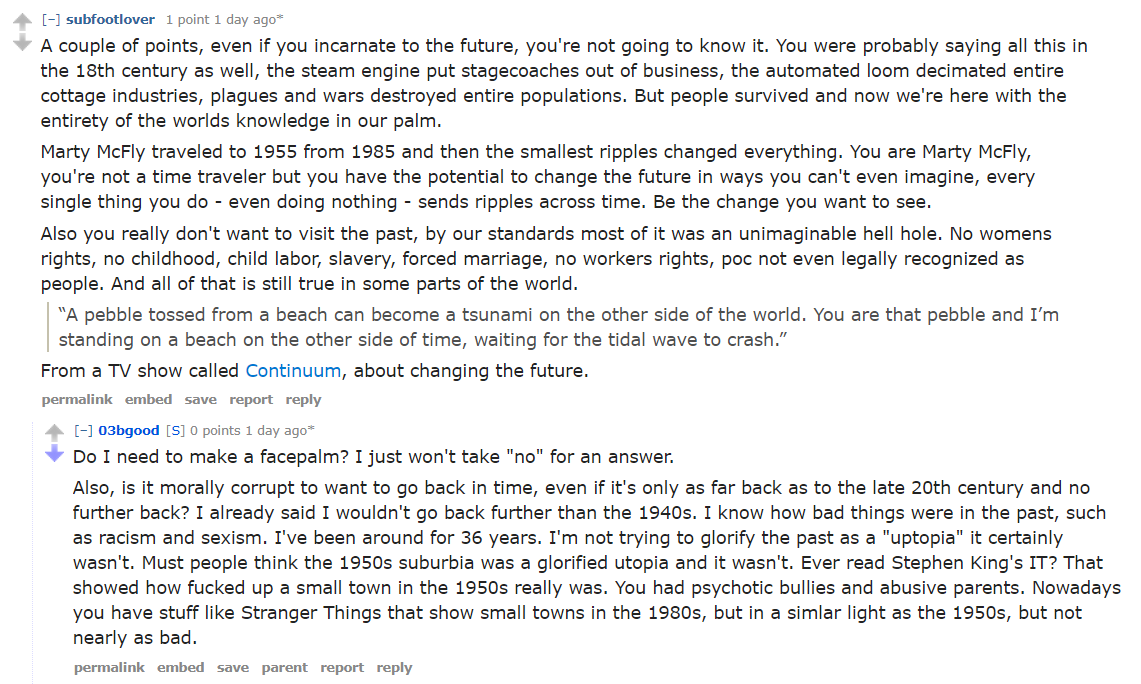Collapse 03bgood's reply with [–]
The width and height of the screenshot is (1141, 684).
tap(83, 430)
